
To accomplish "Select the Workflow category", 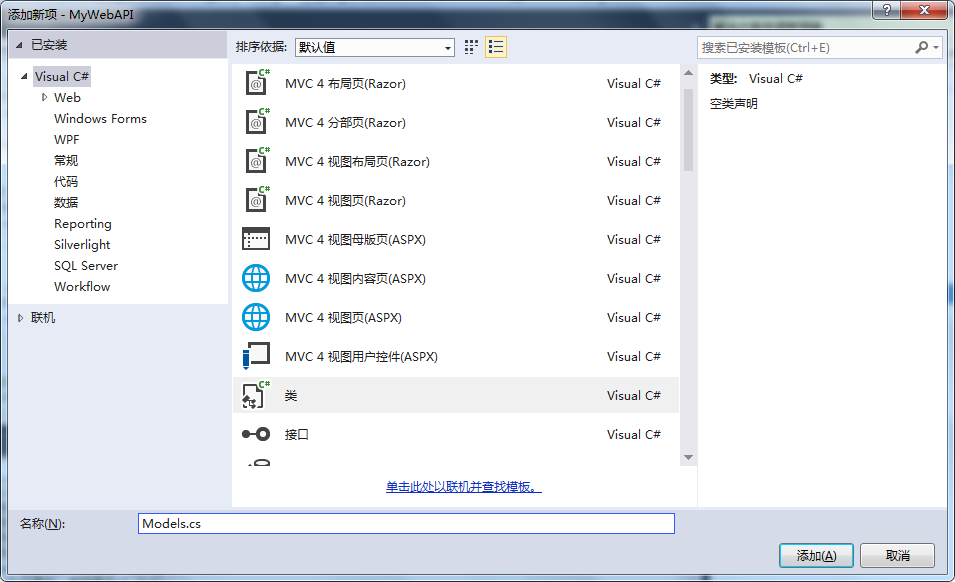I will [x=82, y=287].
